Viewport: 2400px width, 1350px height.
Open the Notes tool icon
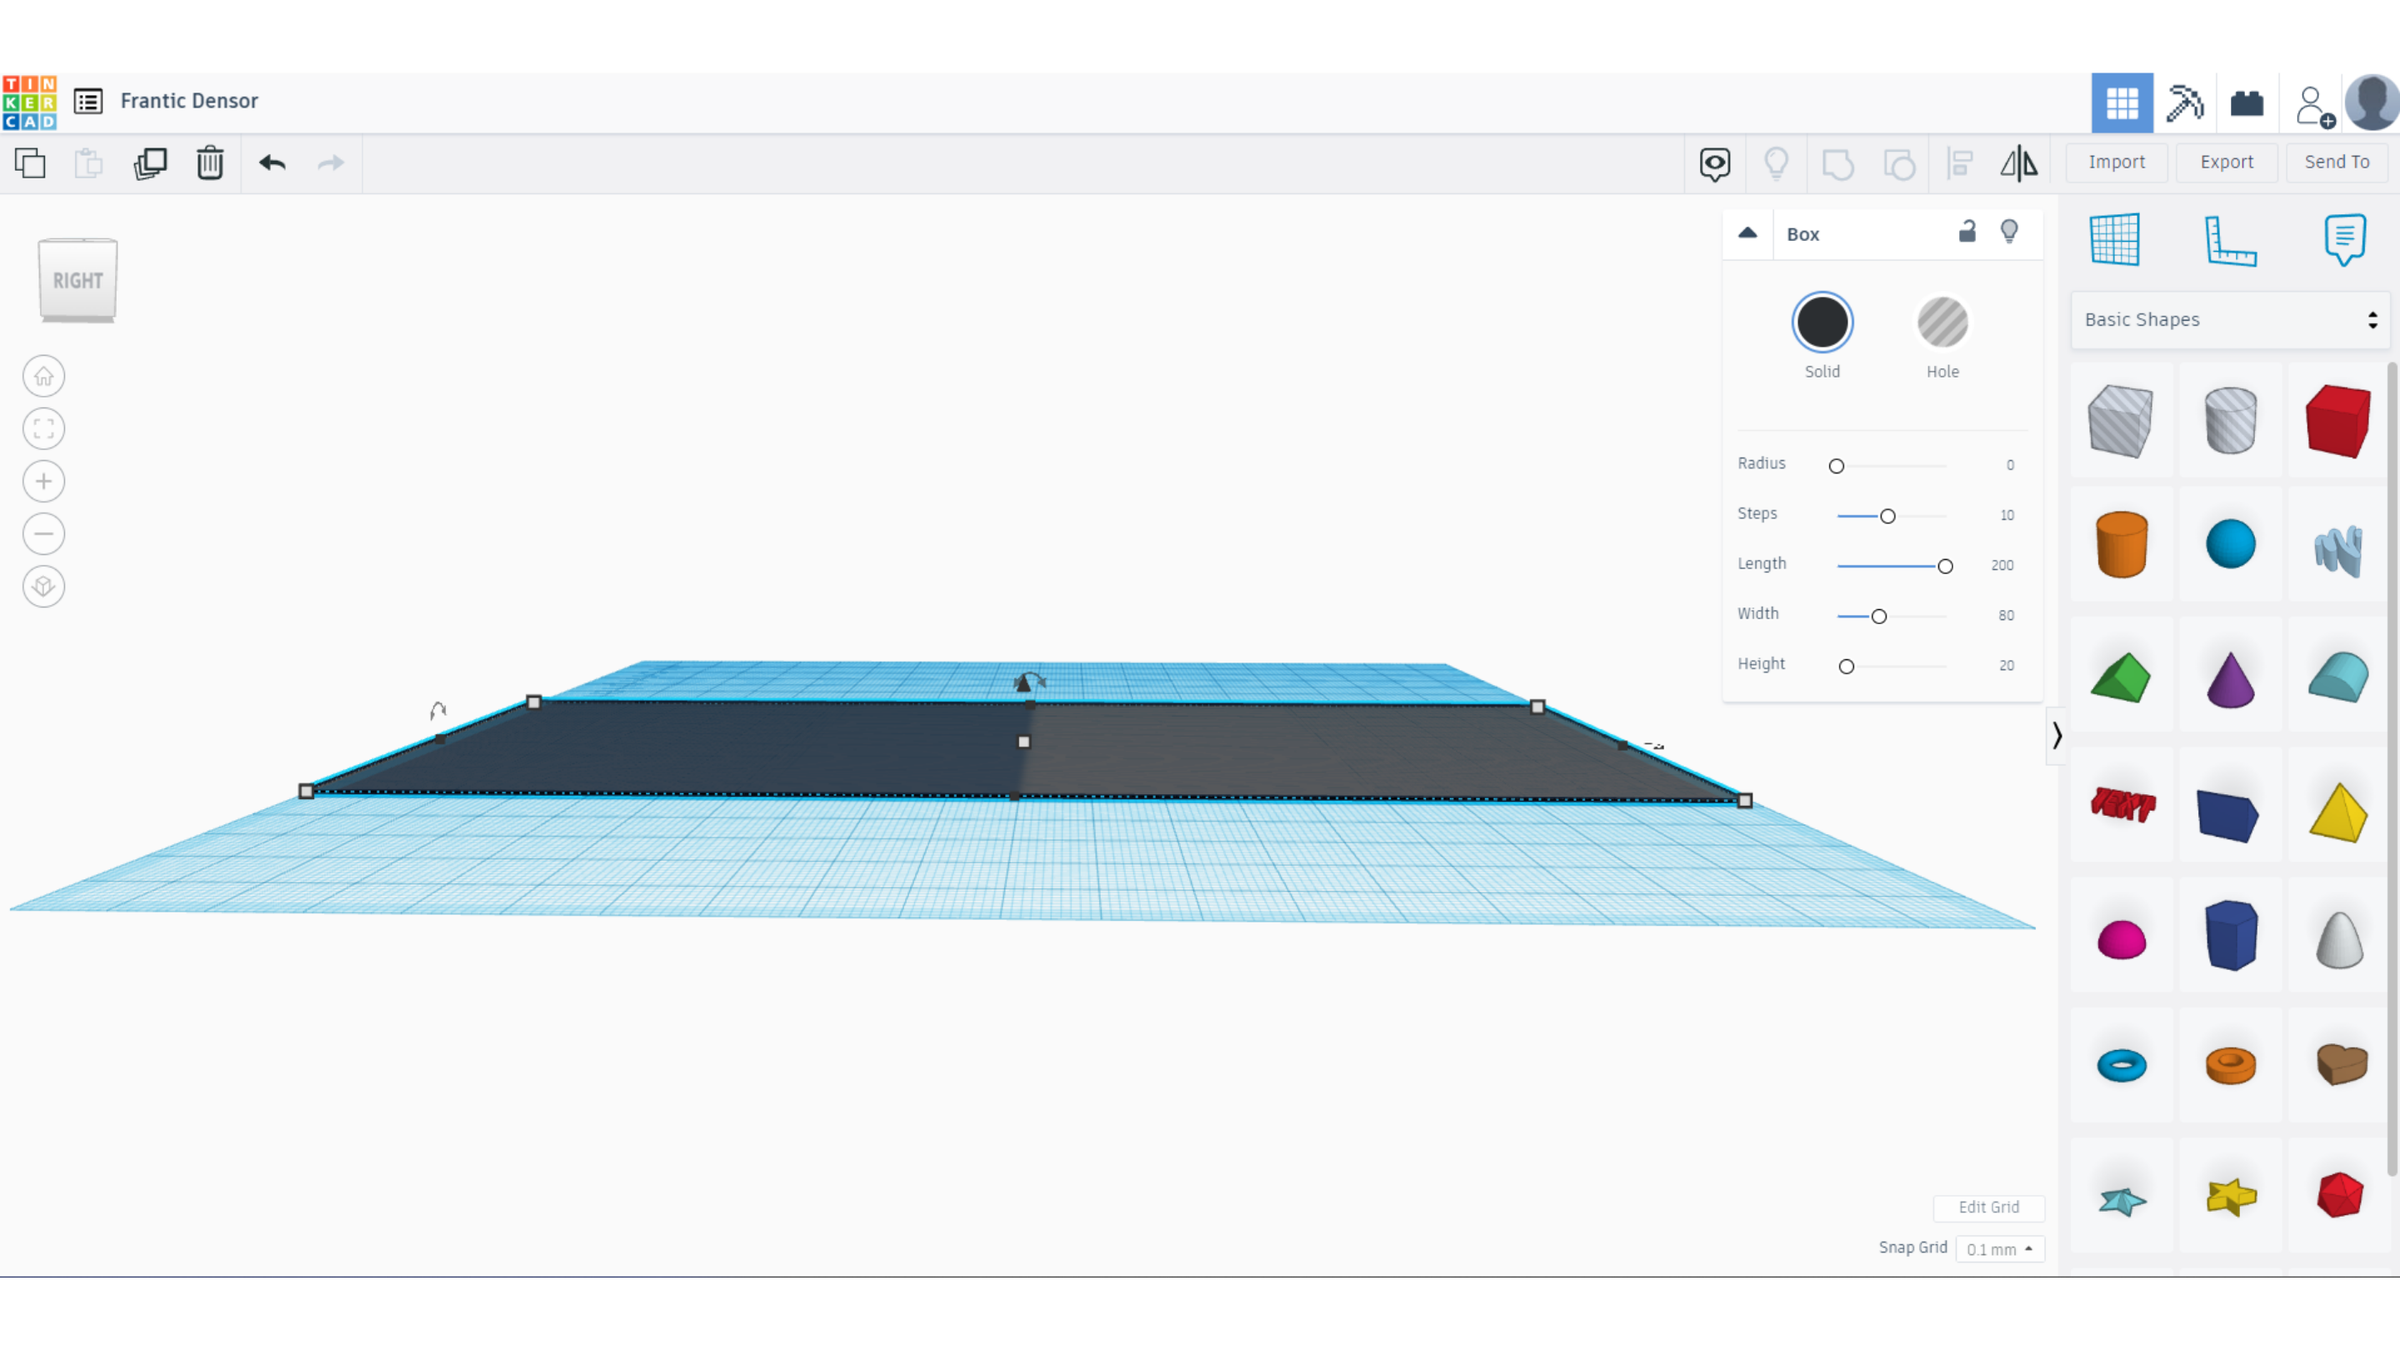tap(2344, 240)
